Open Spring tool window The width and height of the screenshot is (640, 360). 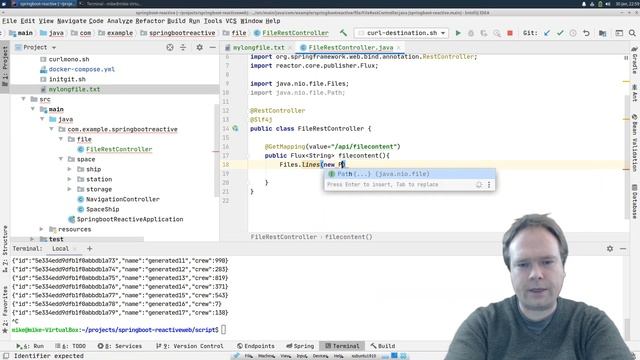click(x=300, y=346)
